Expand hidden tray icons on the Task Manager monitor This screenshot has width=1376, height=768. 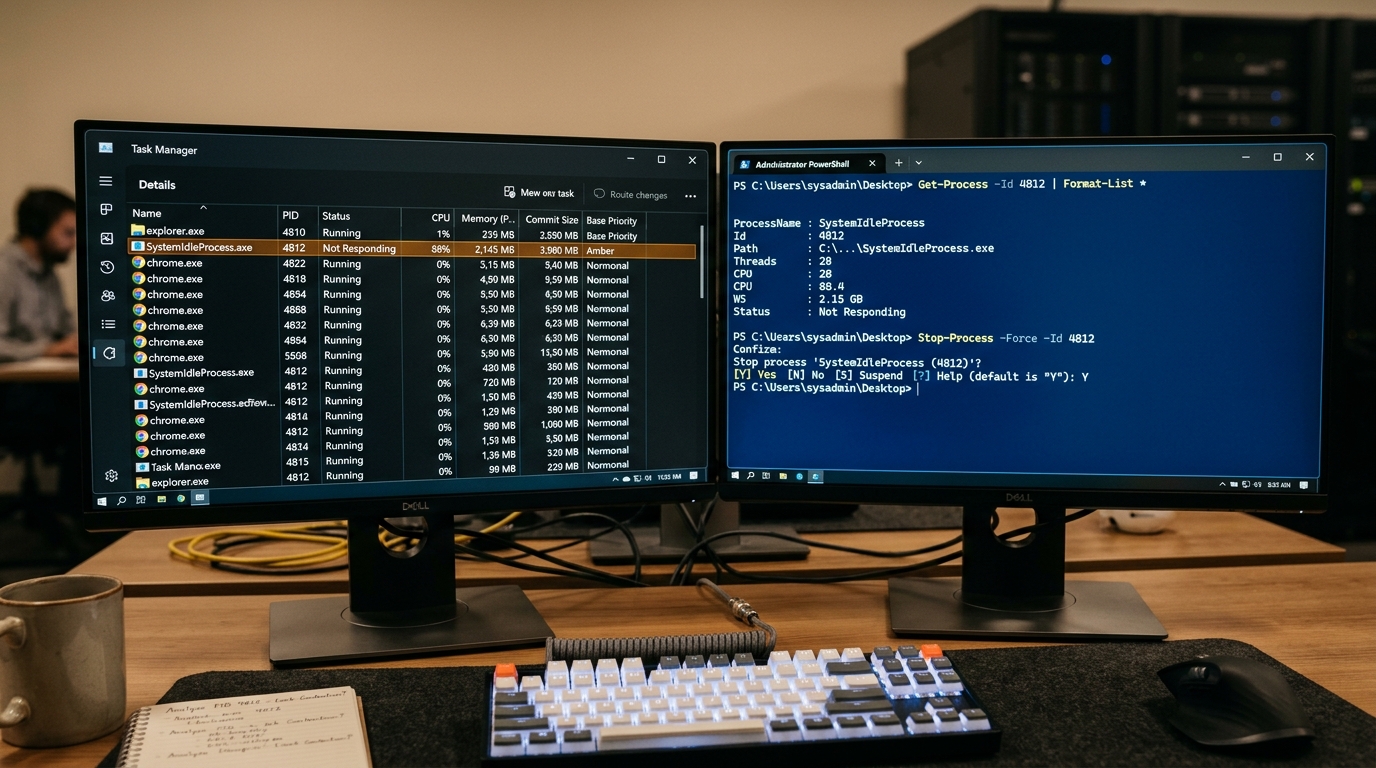click(x=615, y=479)
